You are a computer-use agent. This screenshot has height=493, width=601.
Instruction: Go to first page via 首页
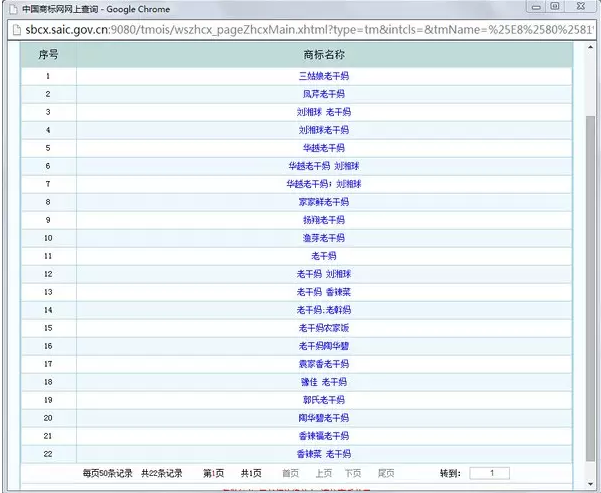[x=290, y=473]
